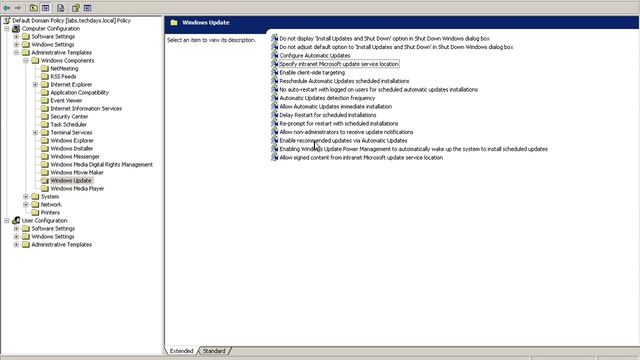Expand Windows Settings under Computer Configuration

(x=16, y=44)
